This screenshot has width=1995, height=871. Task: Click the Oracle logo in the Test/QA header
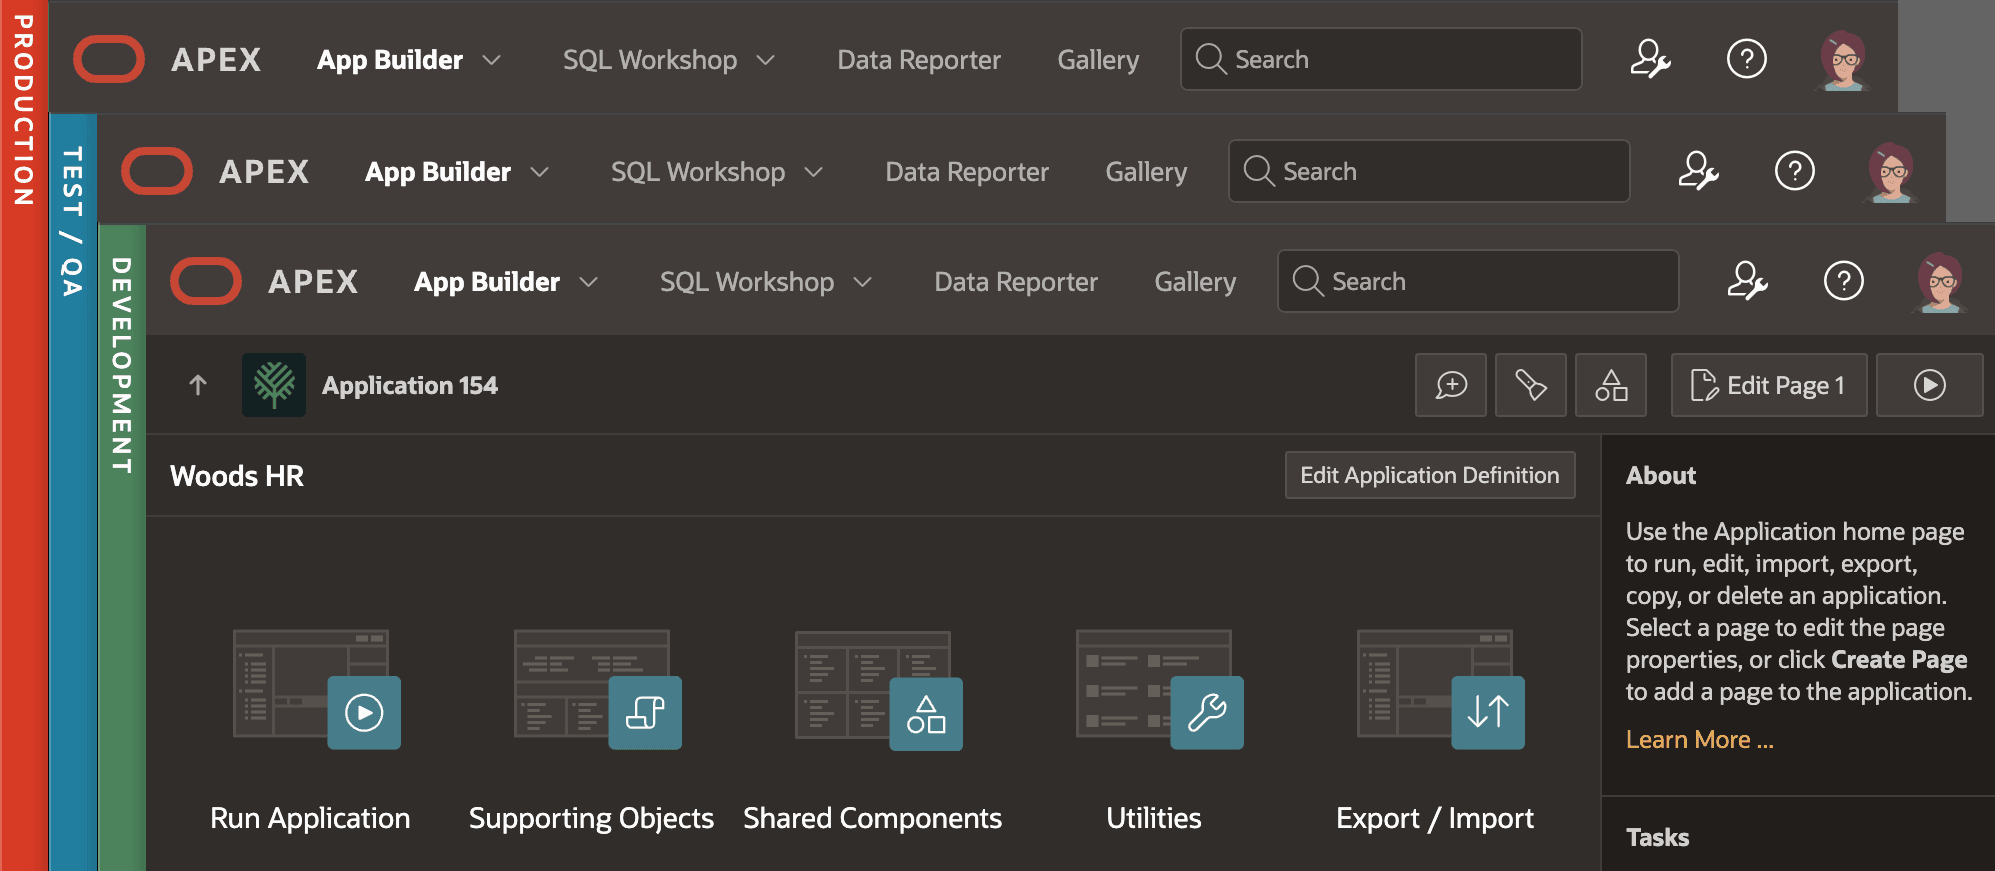pyautogui.click(x=157, y=171)
